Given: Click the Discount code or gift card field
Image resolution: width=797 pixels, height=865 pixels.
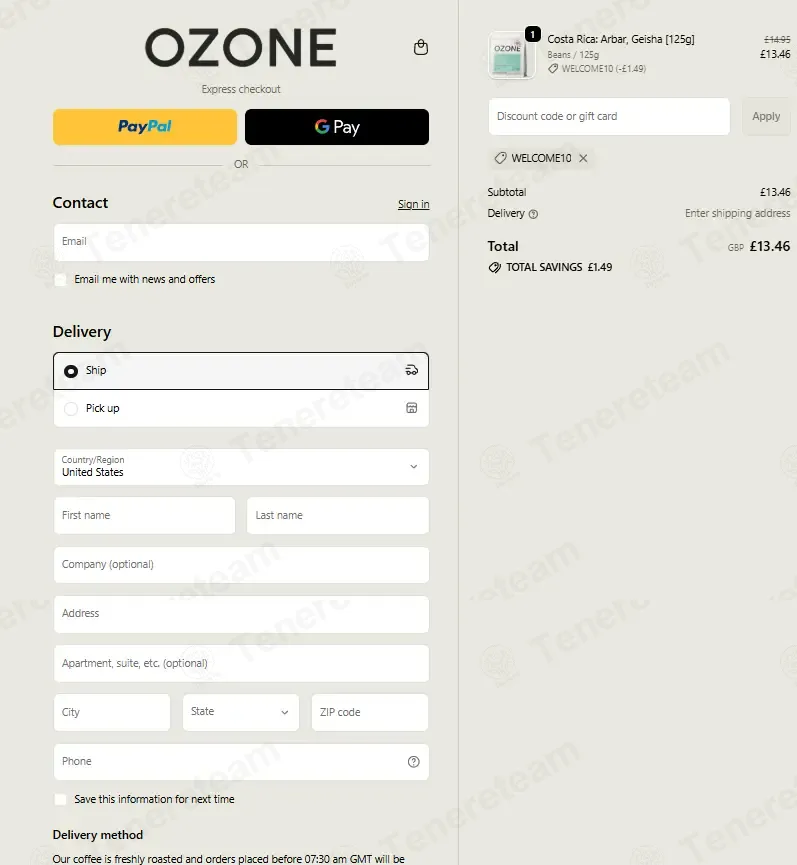Looking at the screenshot, I should [609, 116].
